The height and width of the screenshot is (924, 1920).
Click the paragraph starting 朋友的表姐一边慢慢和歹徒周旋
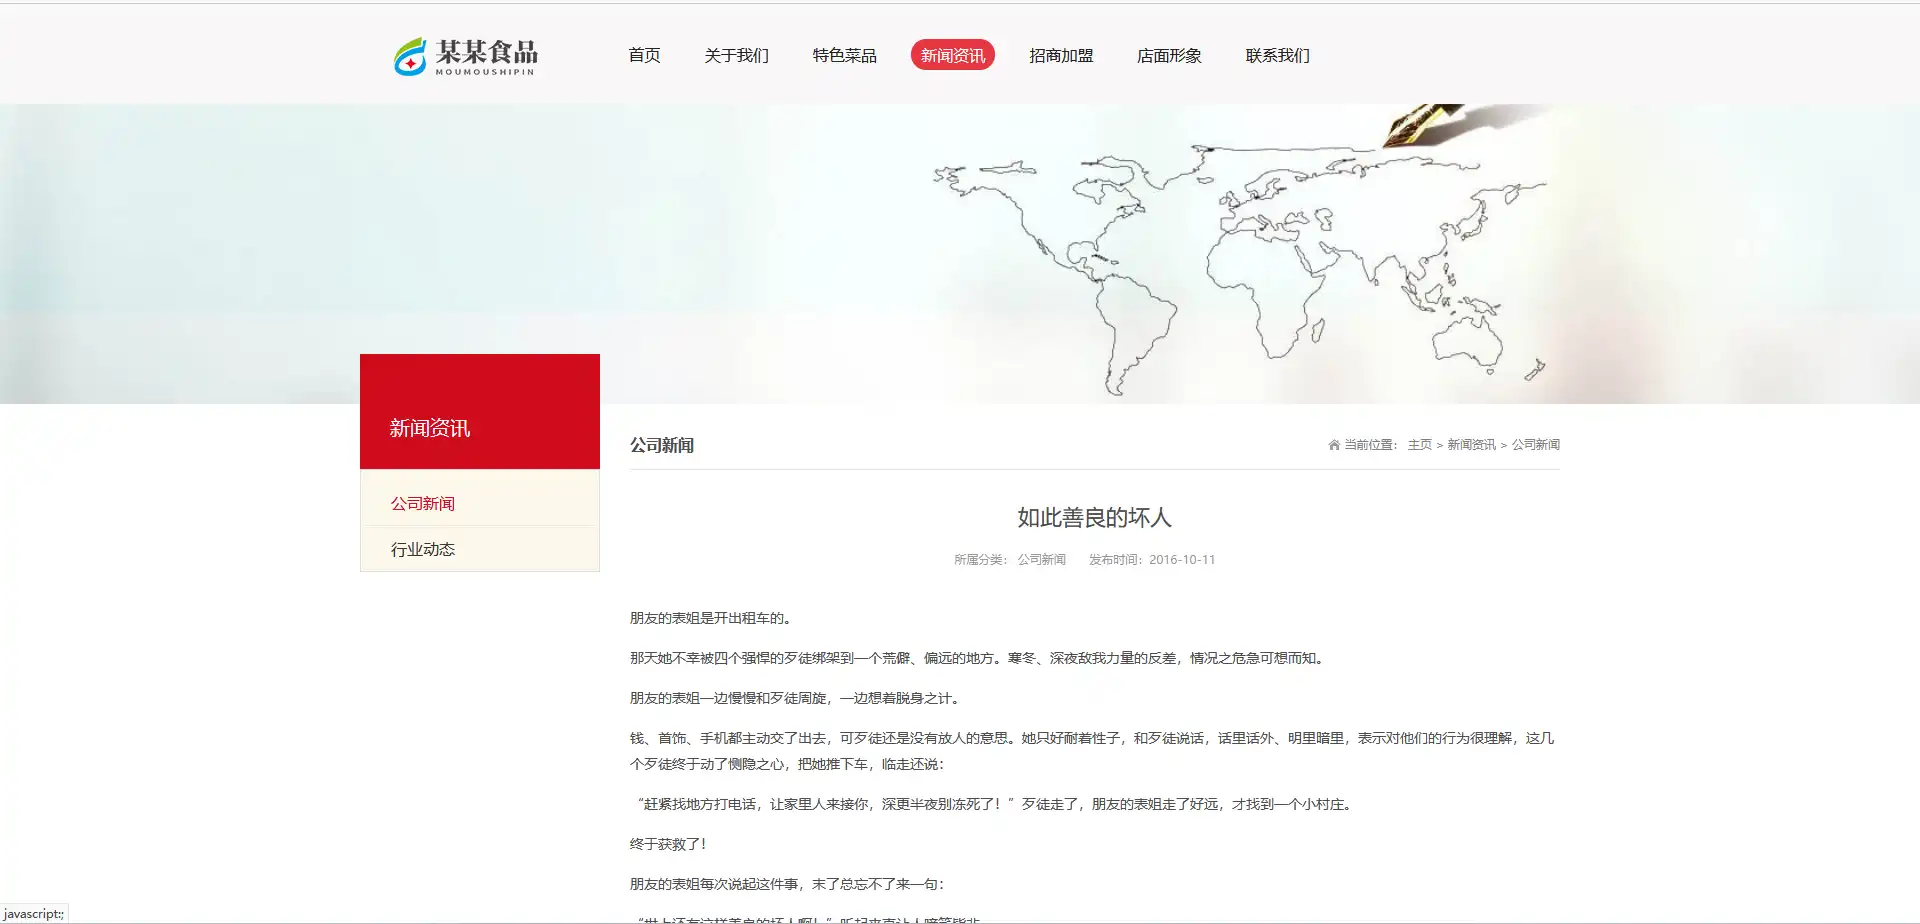point(798,698)
